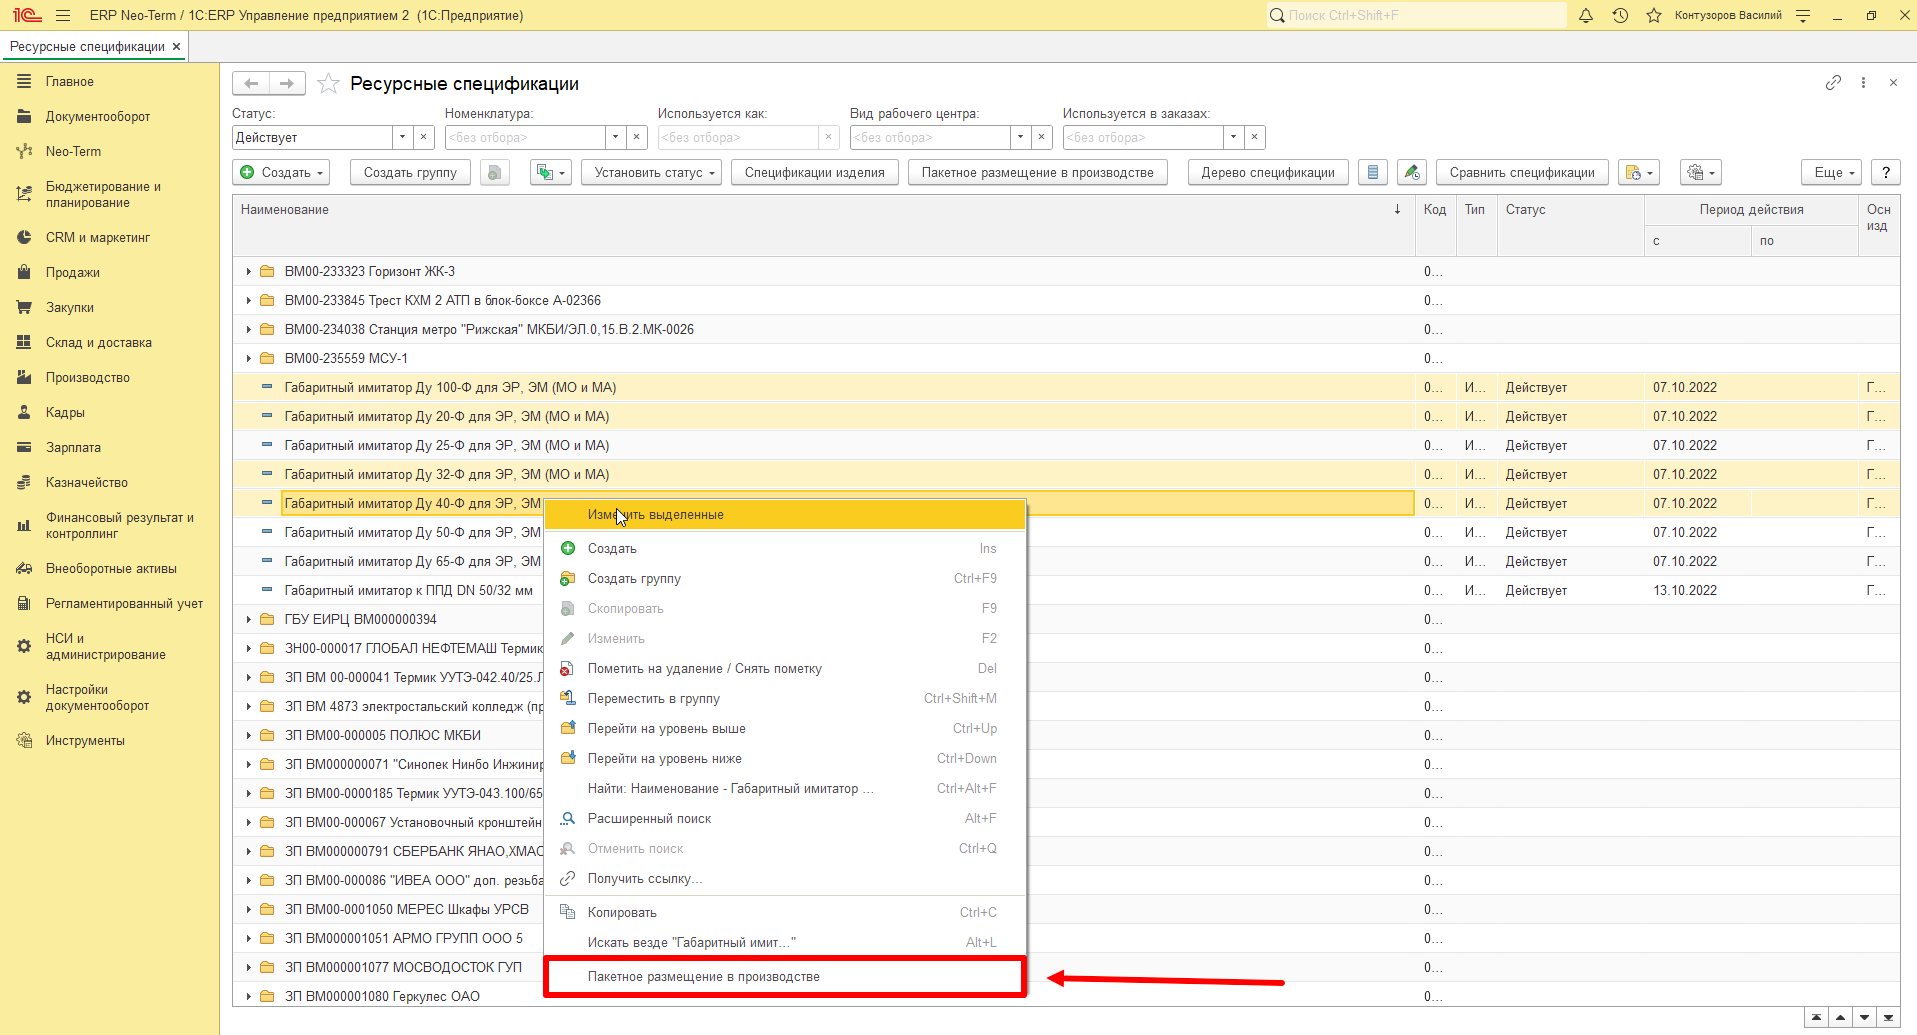1917x1035 pixels.
Task: Expand folder ВМ00-233323 Горизонт ЖК-3
Action: click(249, 271)
